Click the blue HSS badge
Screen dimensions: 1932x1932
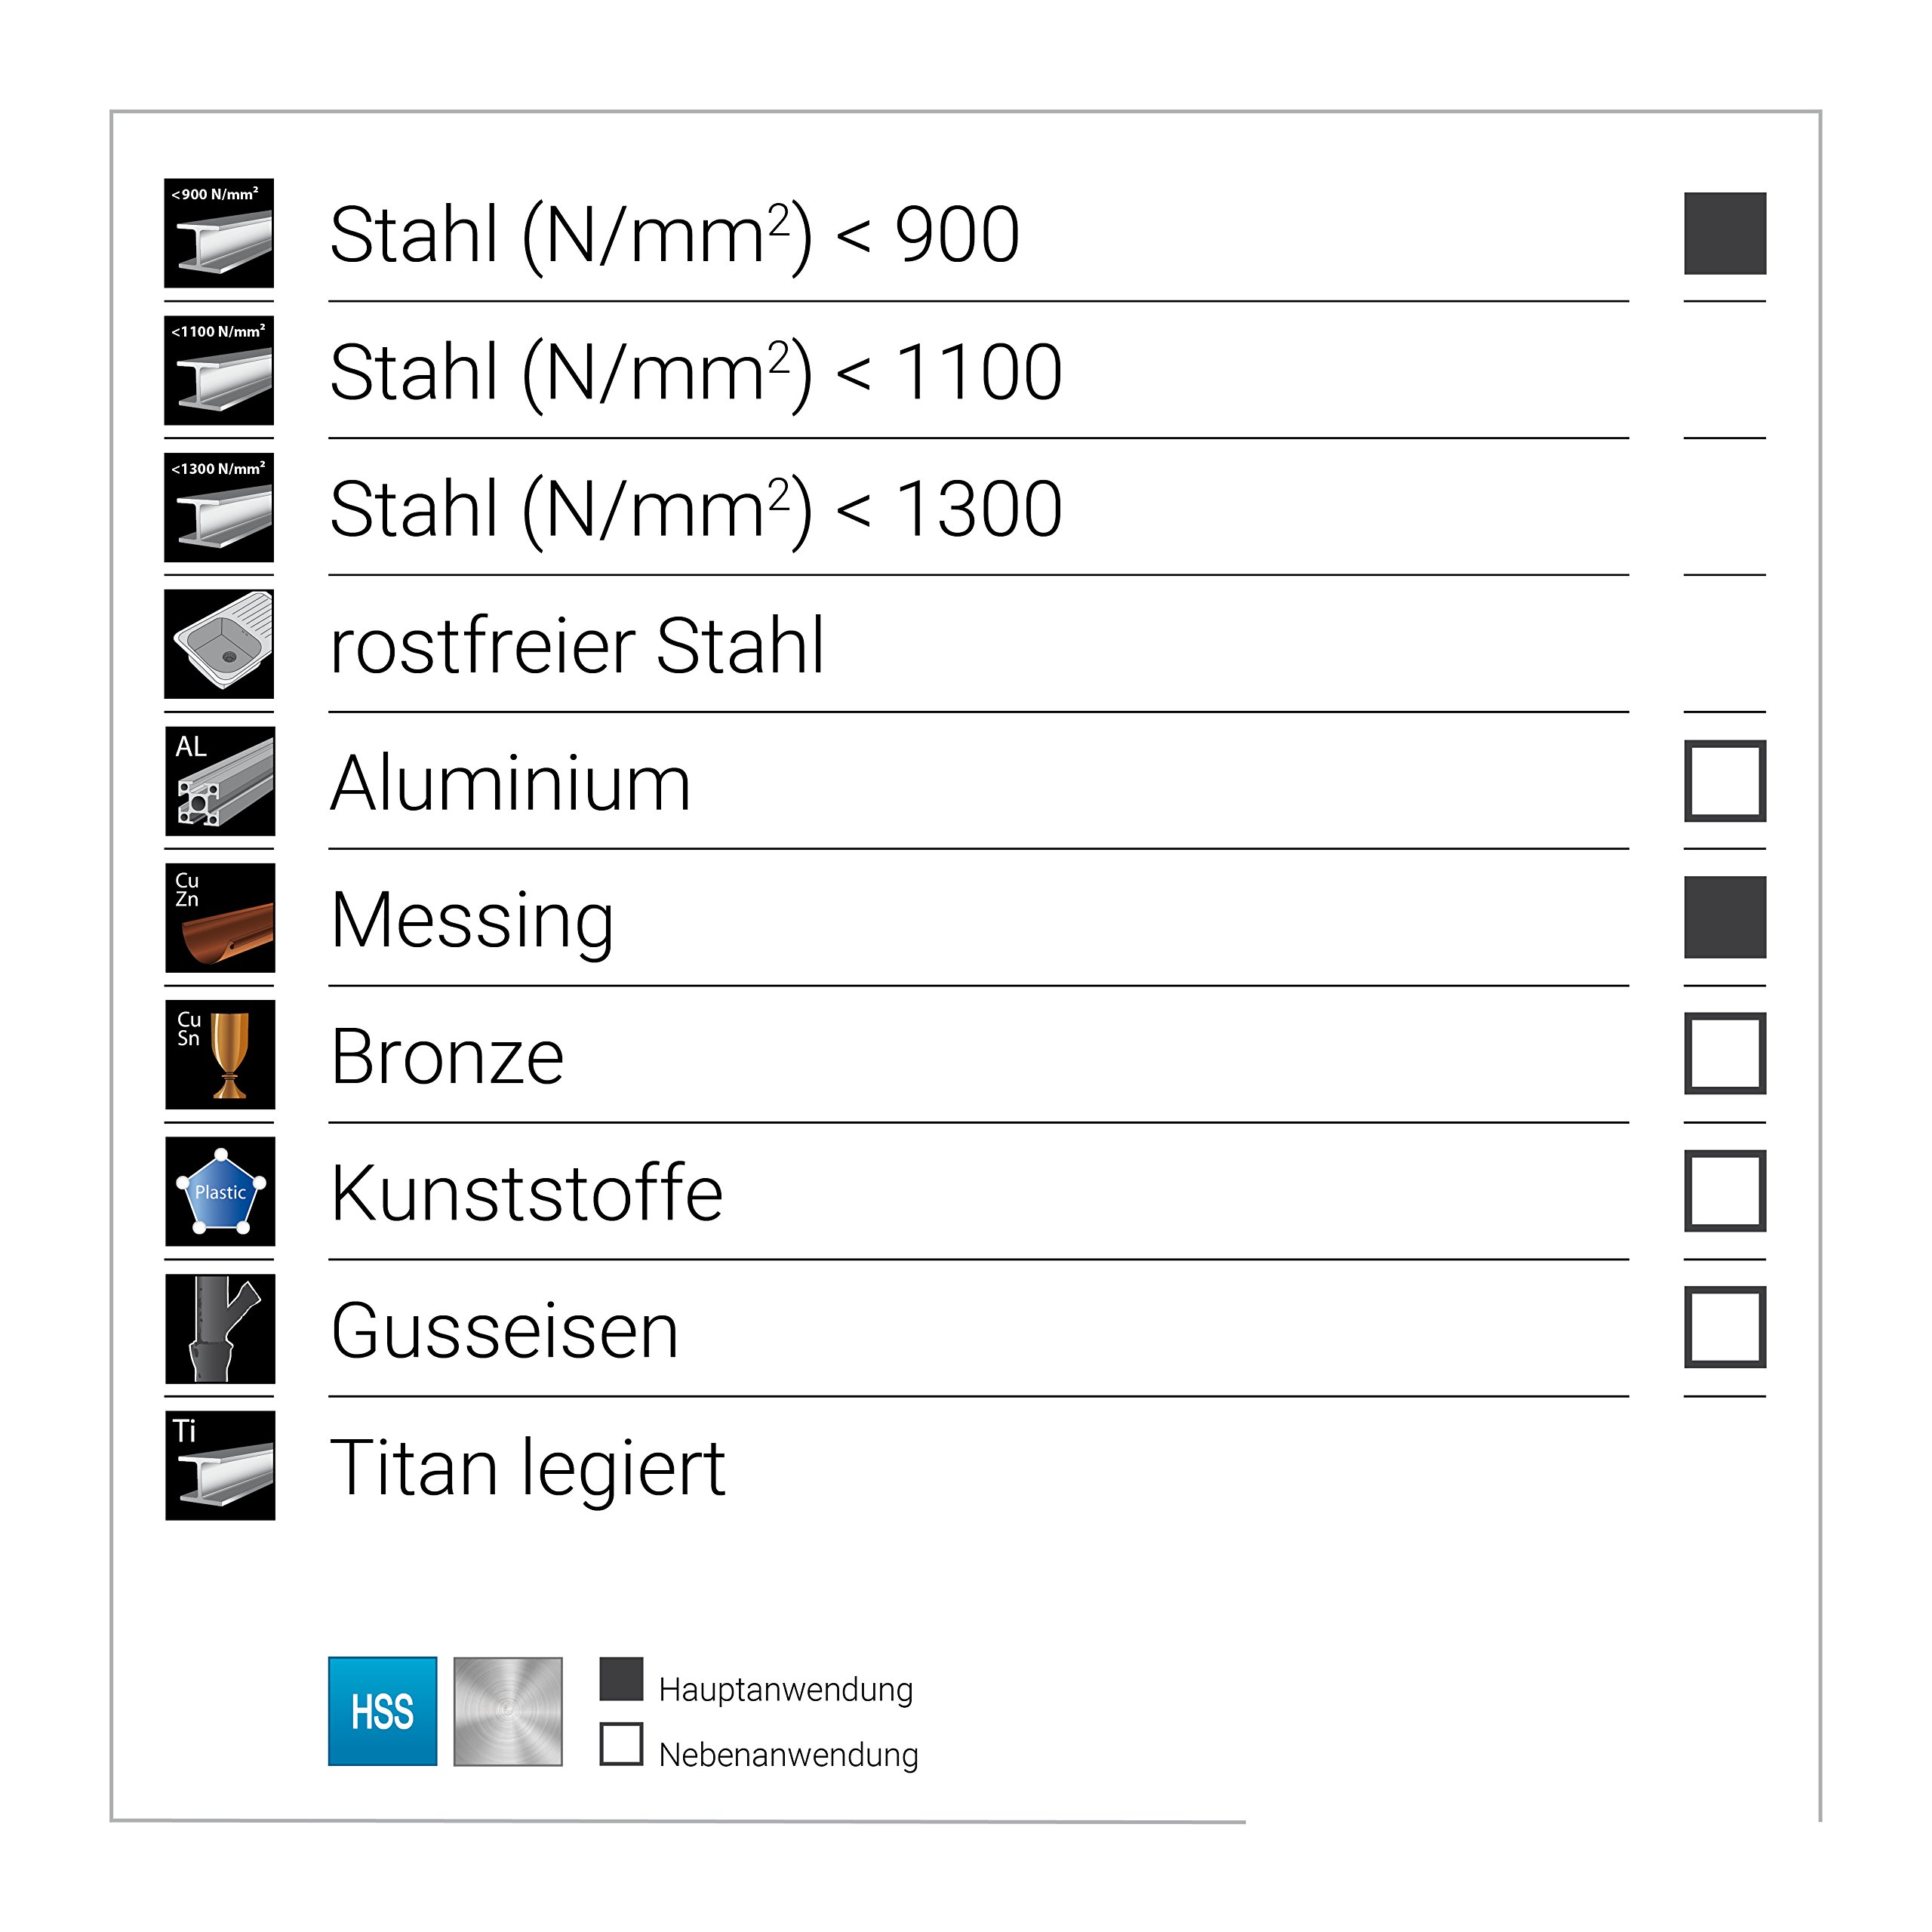click(382, 1712)
